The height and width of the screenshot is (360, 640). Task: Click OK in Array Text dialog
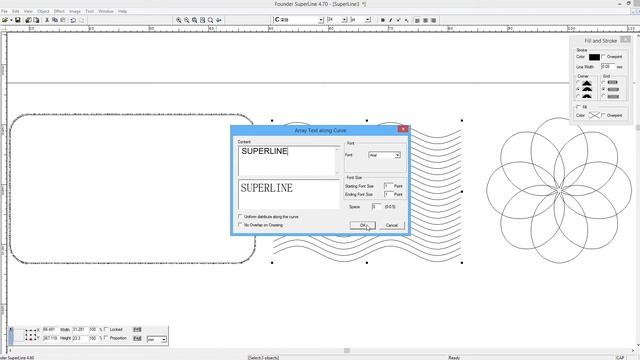[x=362, y=225]
